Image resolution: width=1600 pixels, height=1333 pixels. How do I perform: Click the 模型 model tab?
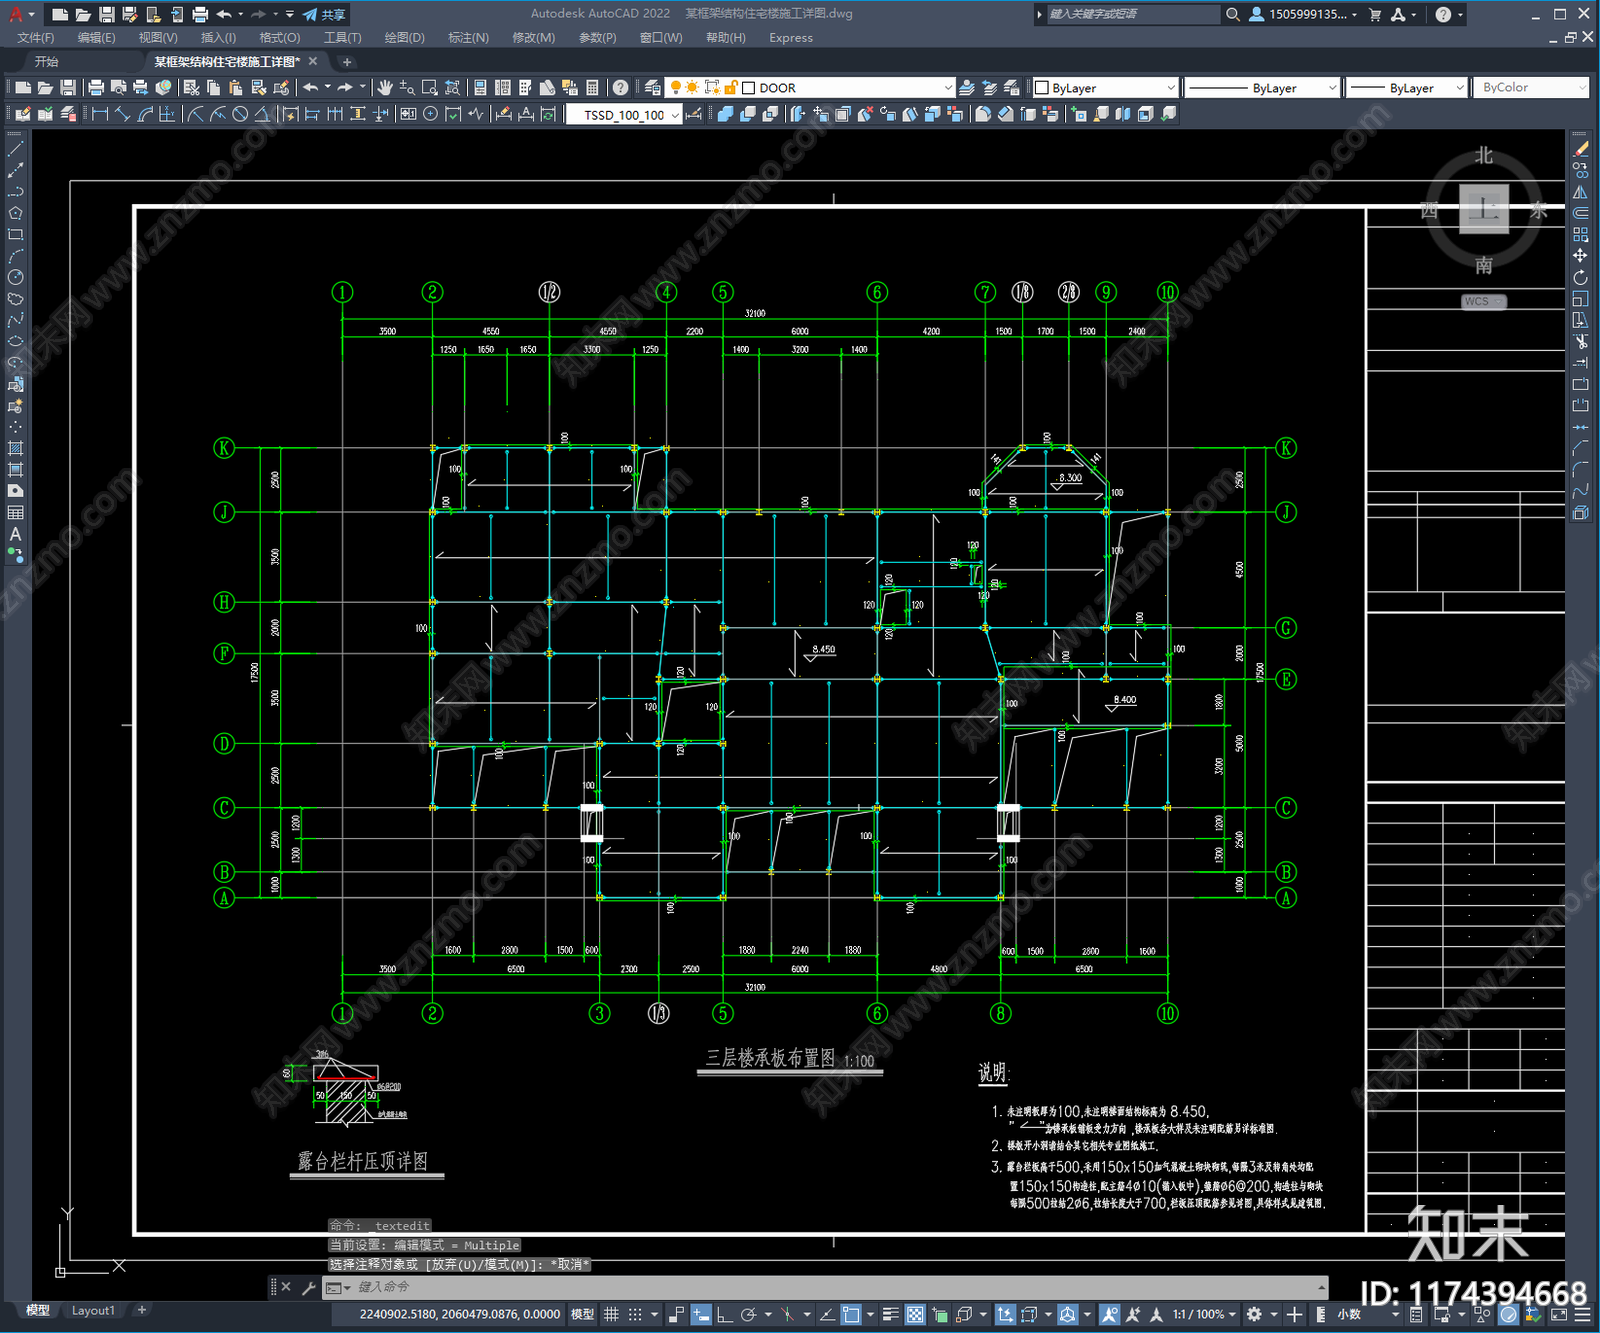[37, 1310]
